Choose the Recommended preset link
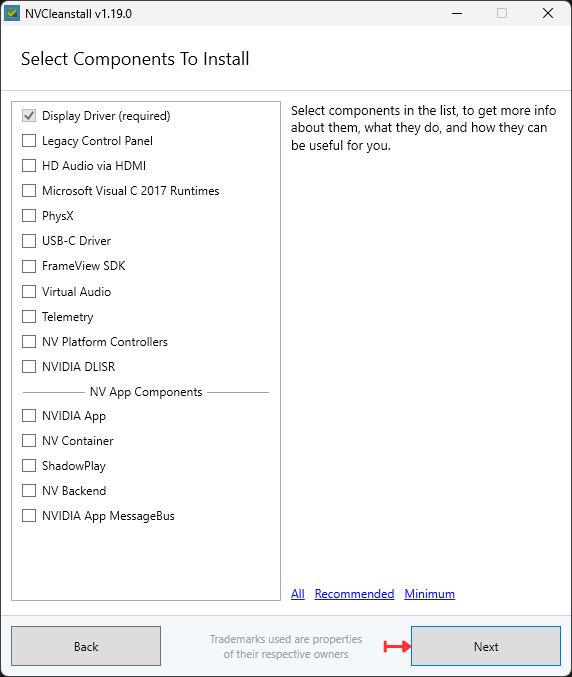The image size is (572, 677). point(354,594)
